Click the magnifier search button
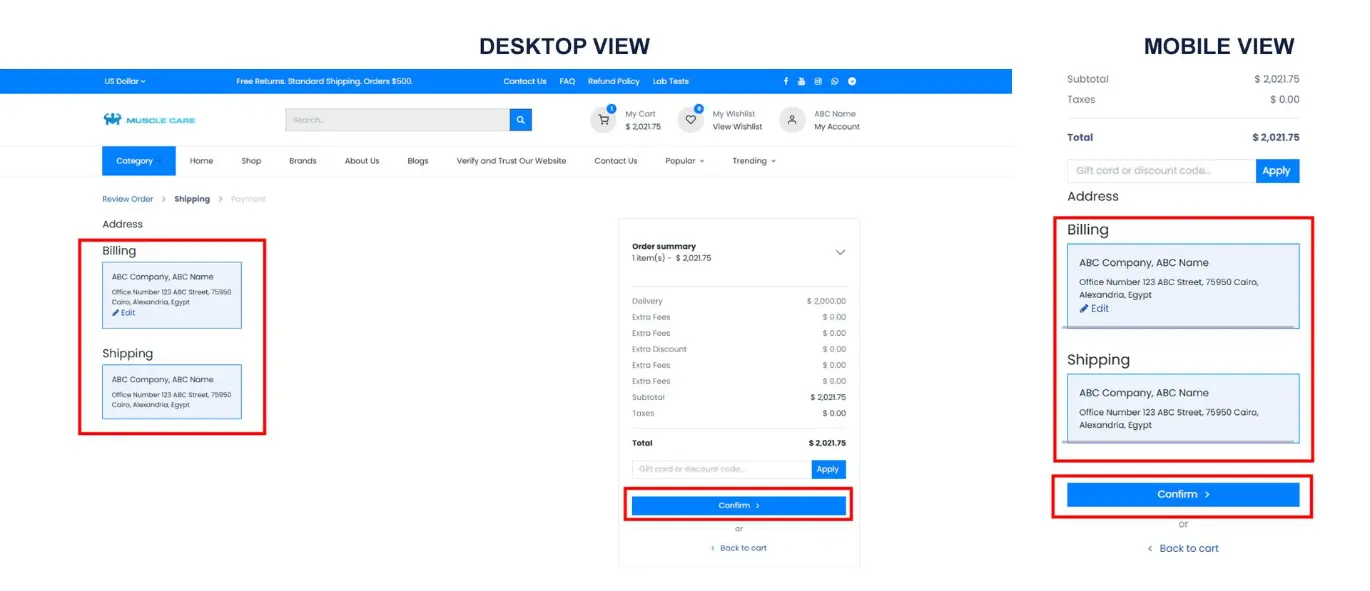The width and height of the screenshot is (1370, 591). pos(520,120)
